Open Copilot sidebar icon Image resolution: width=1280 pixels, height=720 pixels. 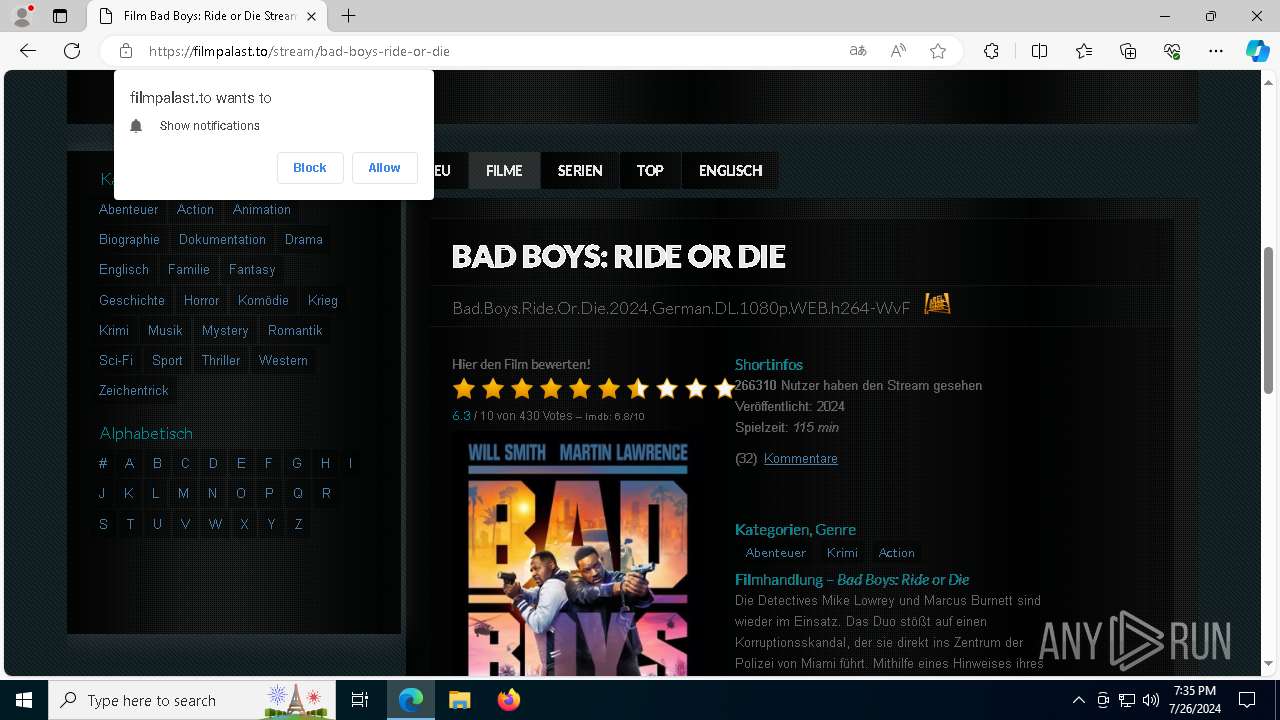[1257, 51]
